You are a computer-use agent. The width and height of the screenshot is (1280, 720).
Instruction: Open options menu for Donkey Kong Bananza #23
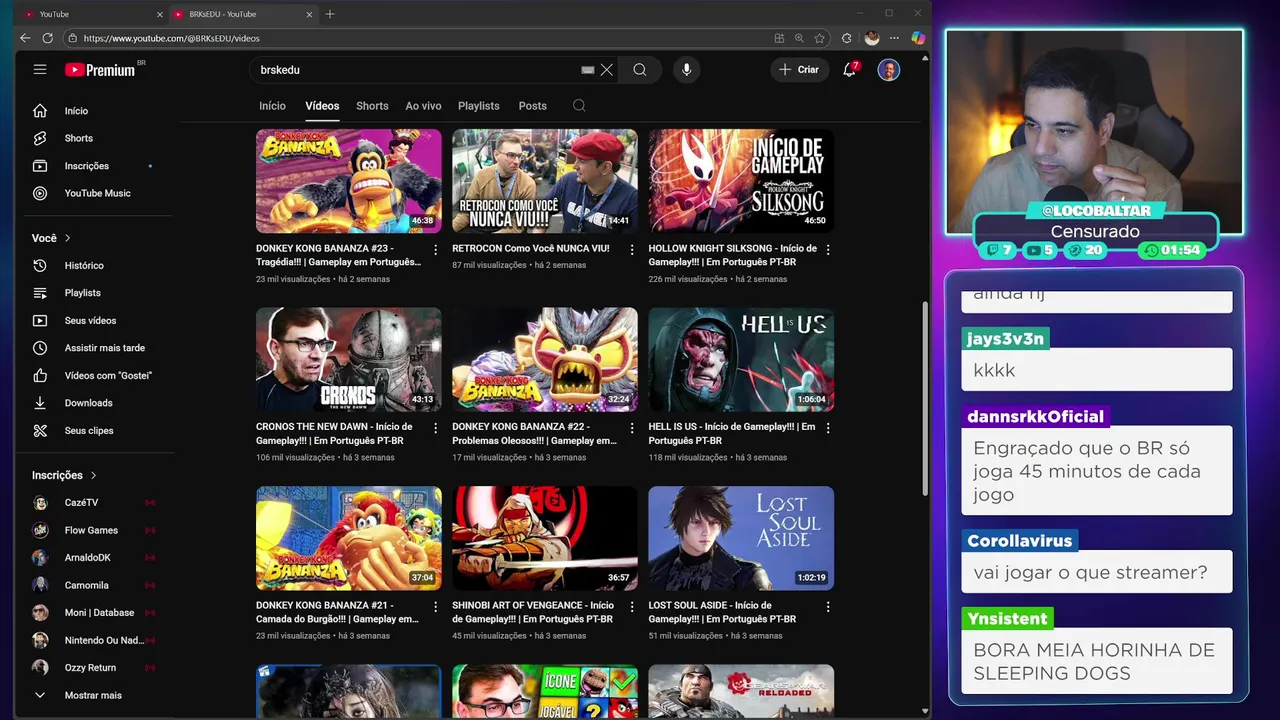pyautogui.click(x=435, y=249)
